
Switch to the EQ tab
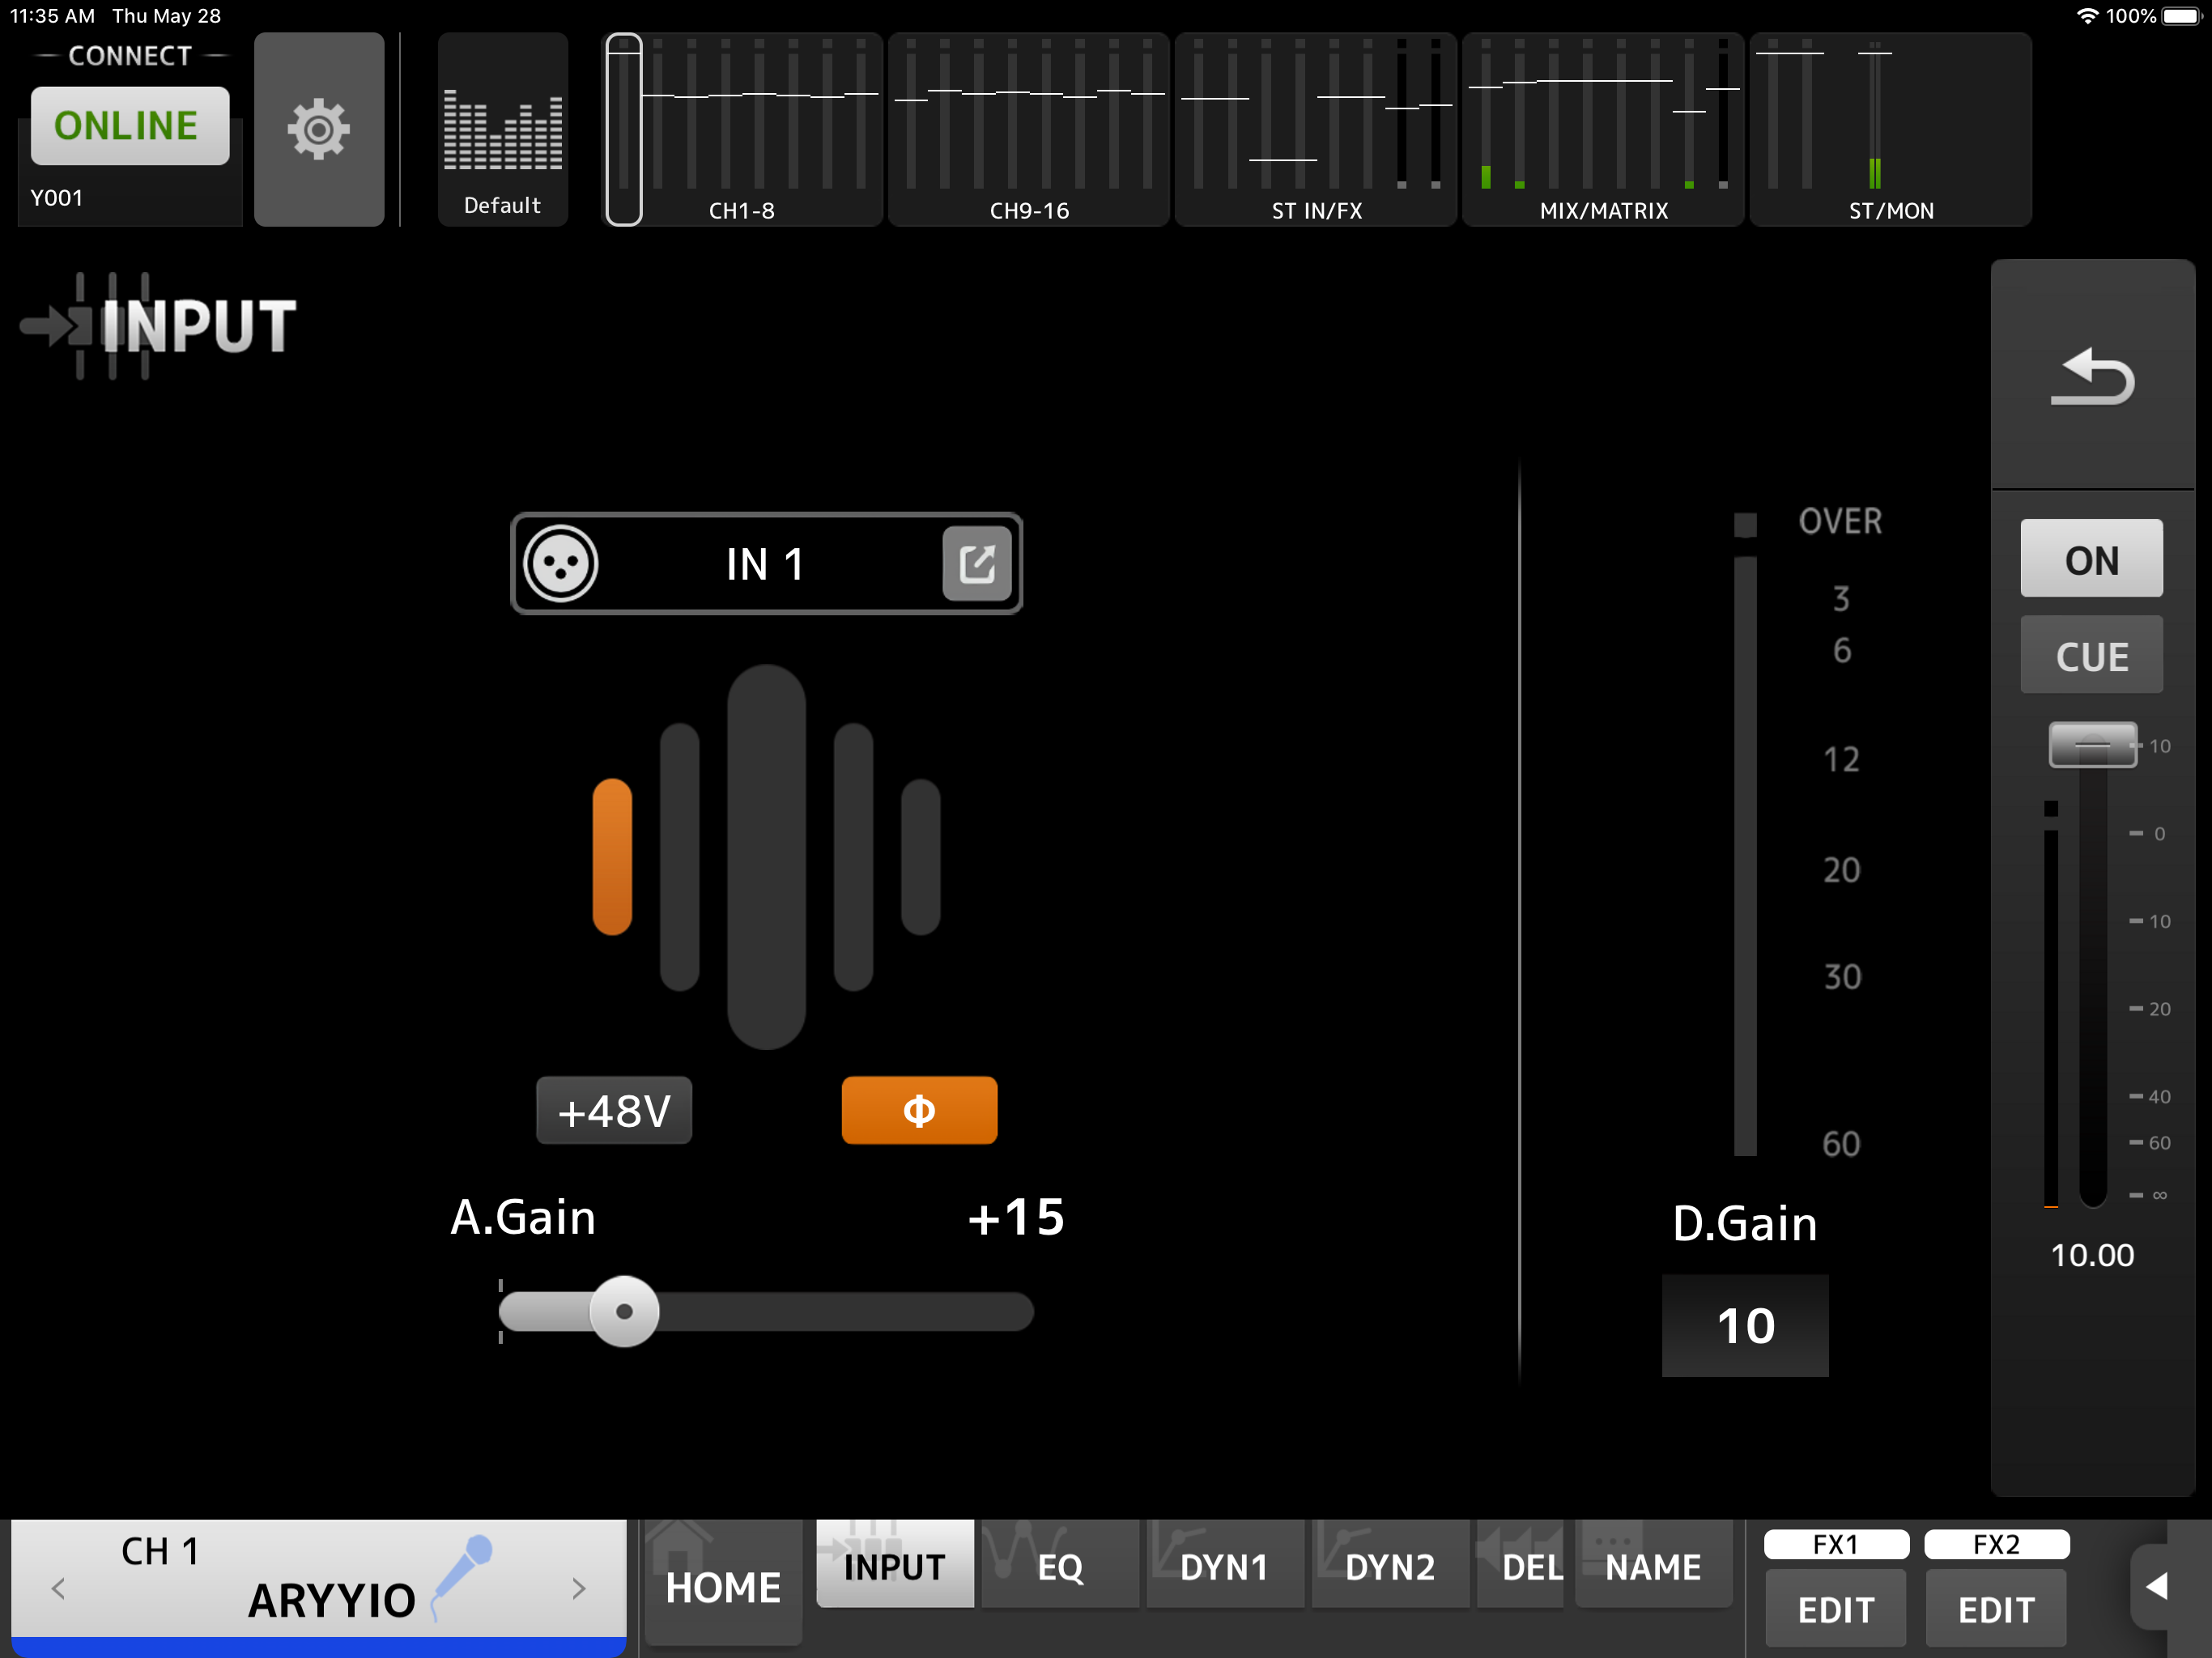(x=1059, y=1566)
